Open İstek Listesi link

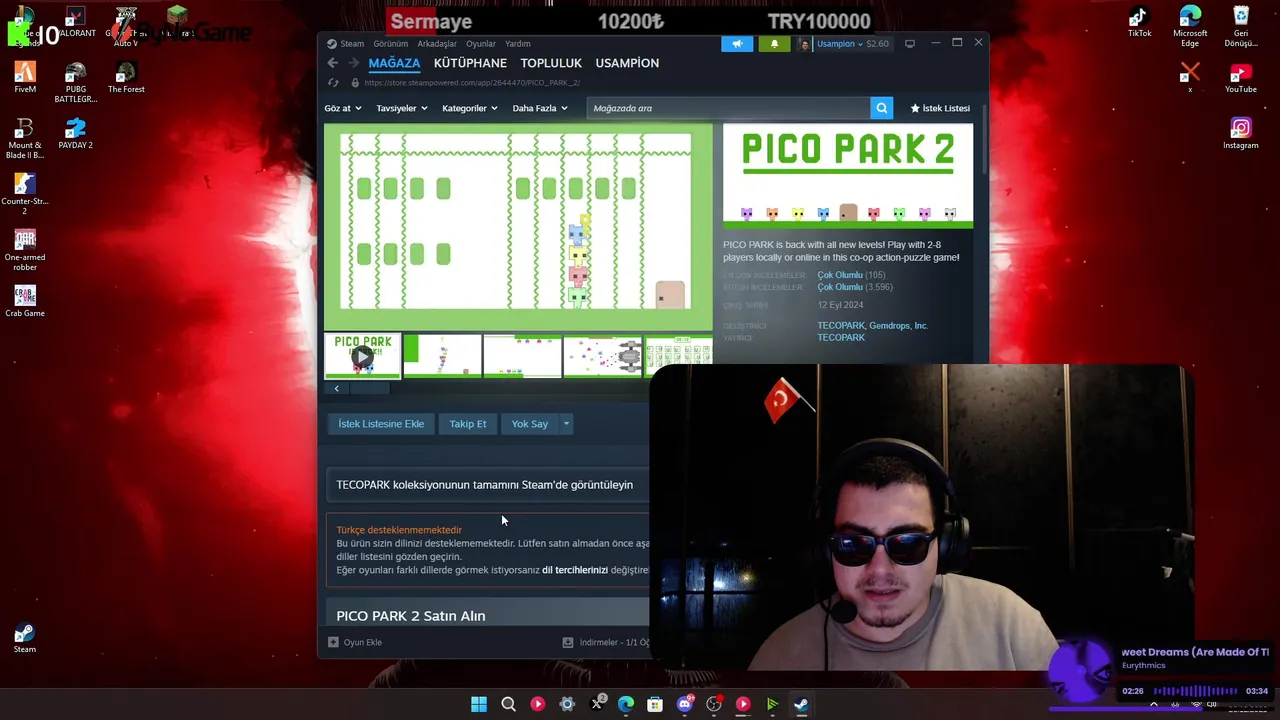[940, 108]
